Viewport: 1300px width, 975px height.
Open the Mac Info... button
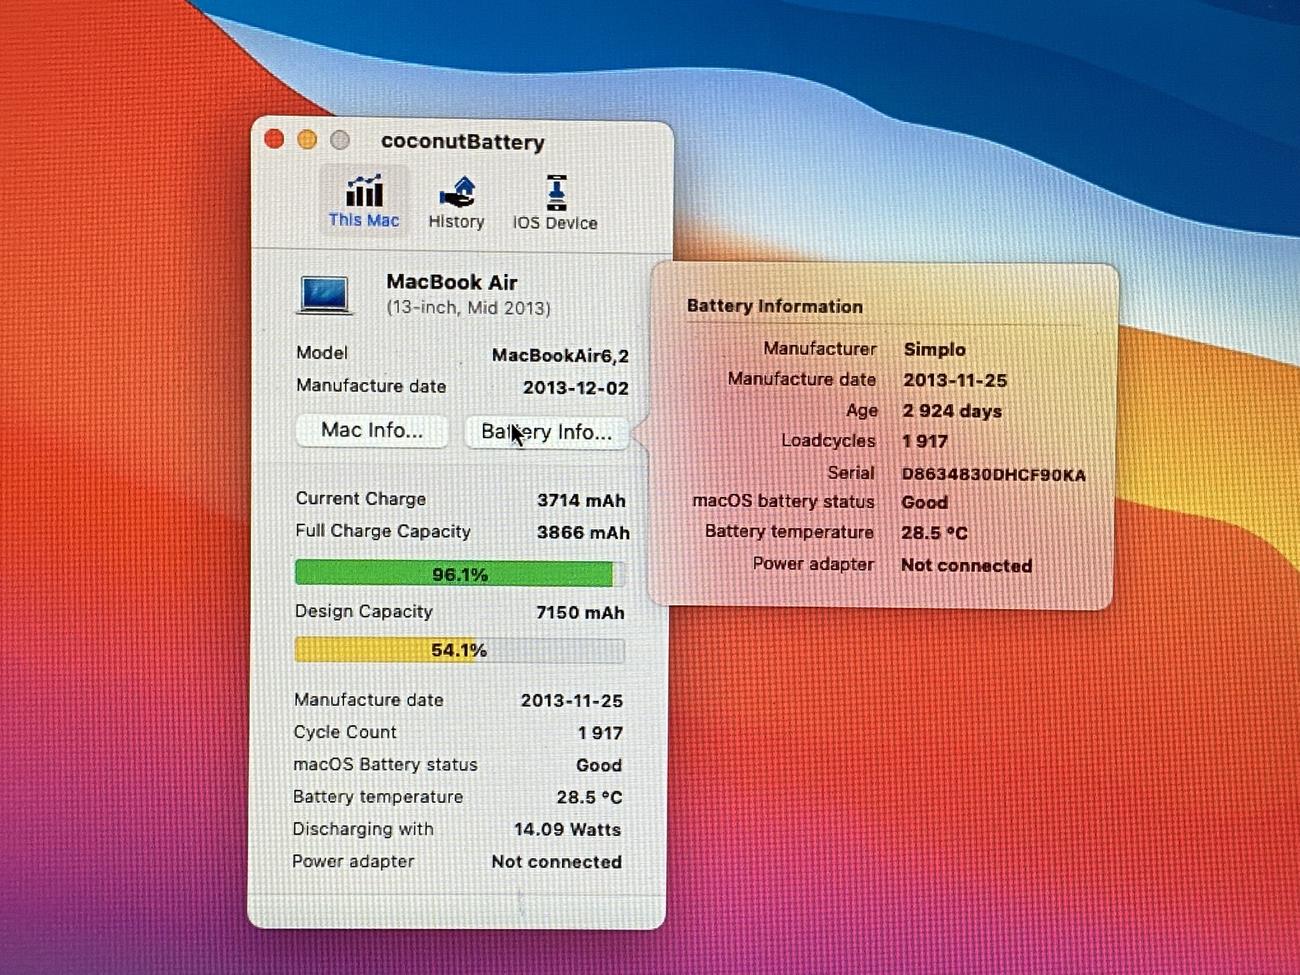pos(371,430)
